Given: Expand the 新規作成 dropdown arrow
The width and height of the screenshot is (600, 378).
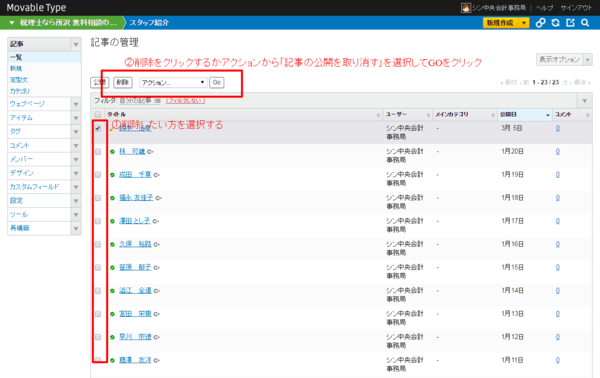Looking at the screenshot, I should (x=524, y=23).
